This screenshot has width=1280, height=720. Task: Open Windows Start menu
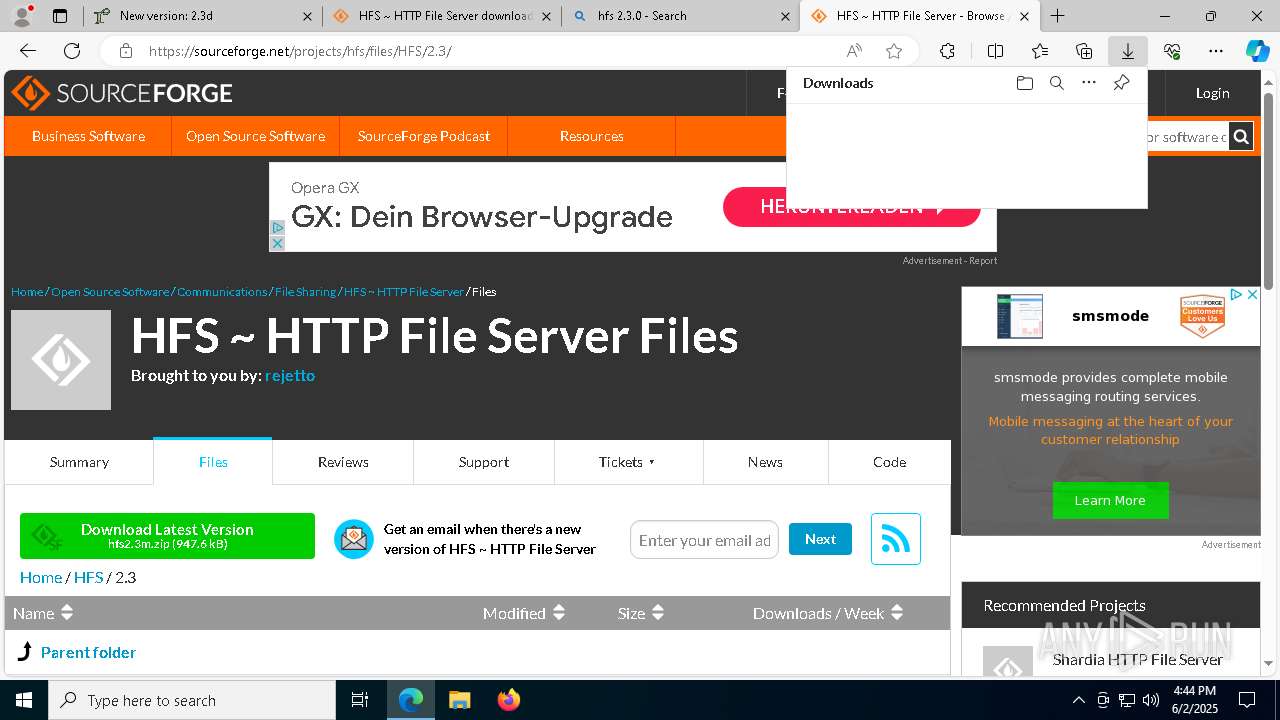[x=24, y=700]
